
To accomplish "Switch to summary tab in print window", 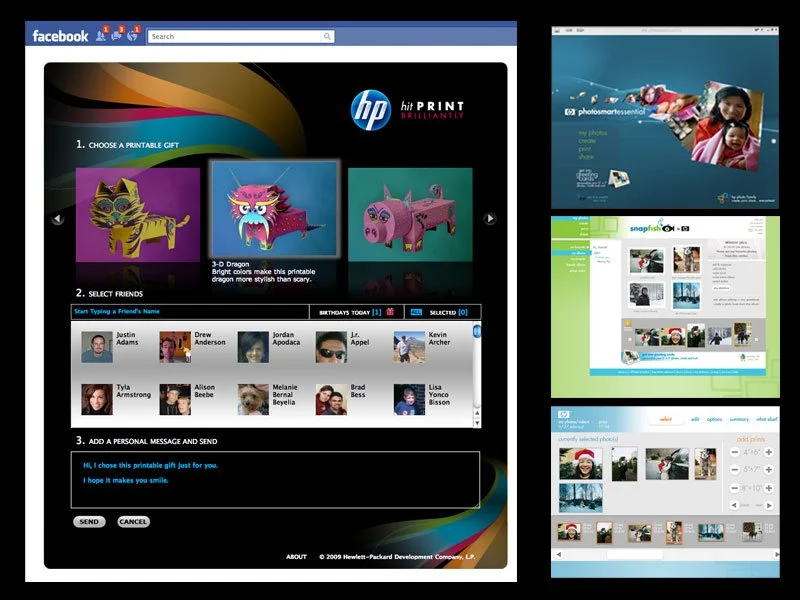I will pyautogui.click(x=739, y=419).
